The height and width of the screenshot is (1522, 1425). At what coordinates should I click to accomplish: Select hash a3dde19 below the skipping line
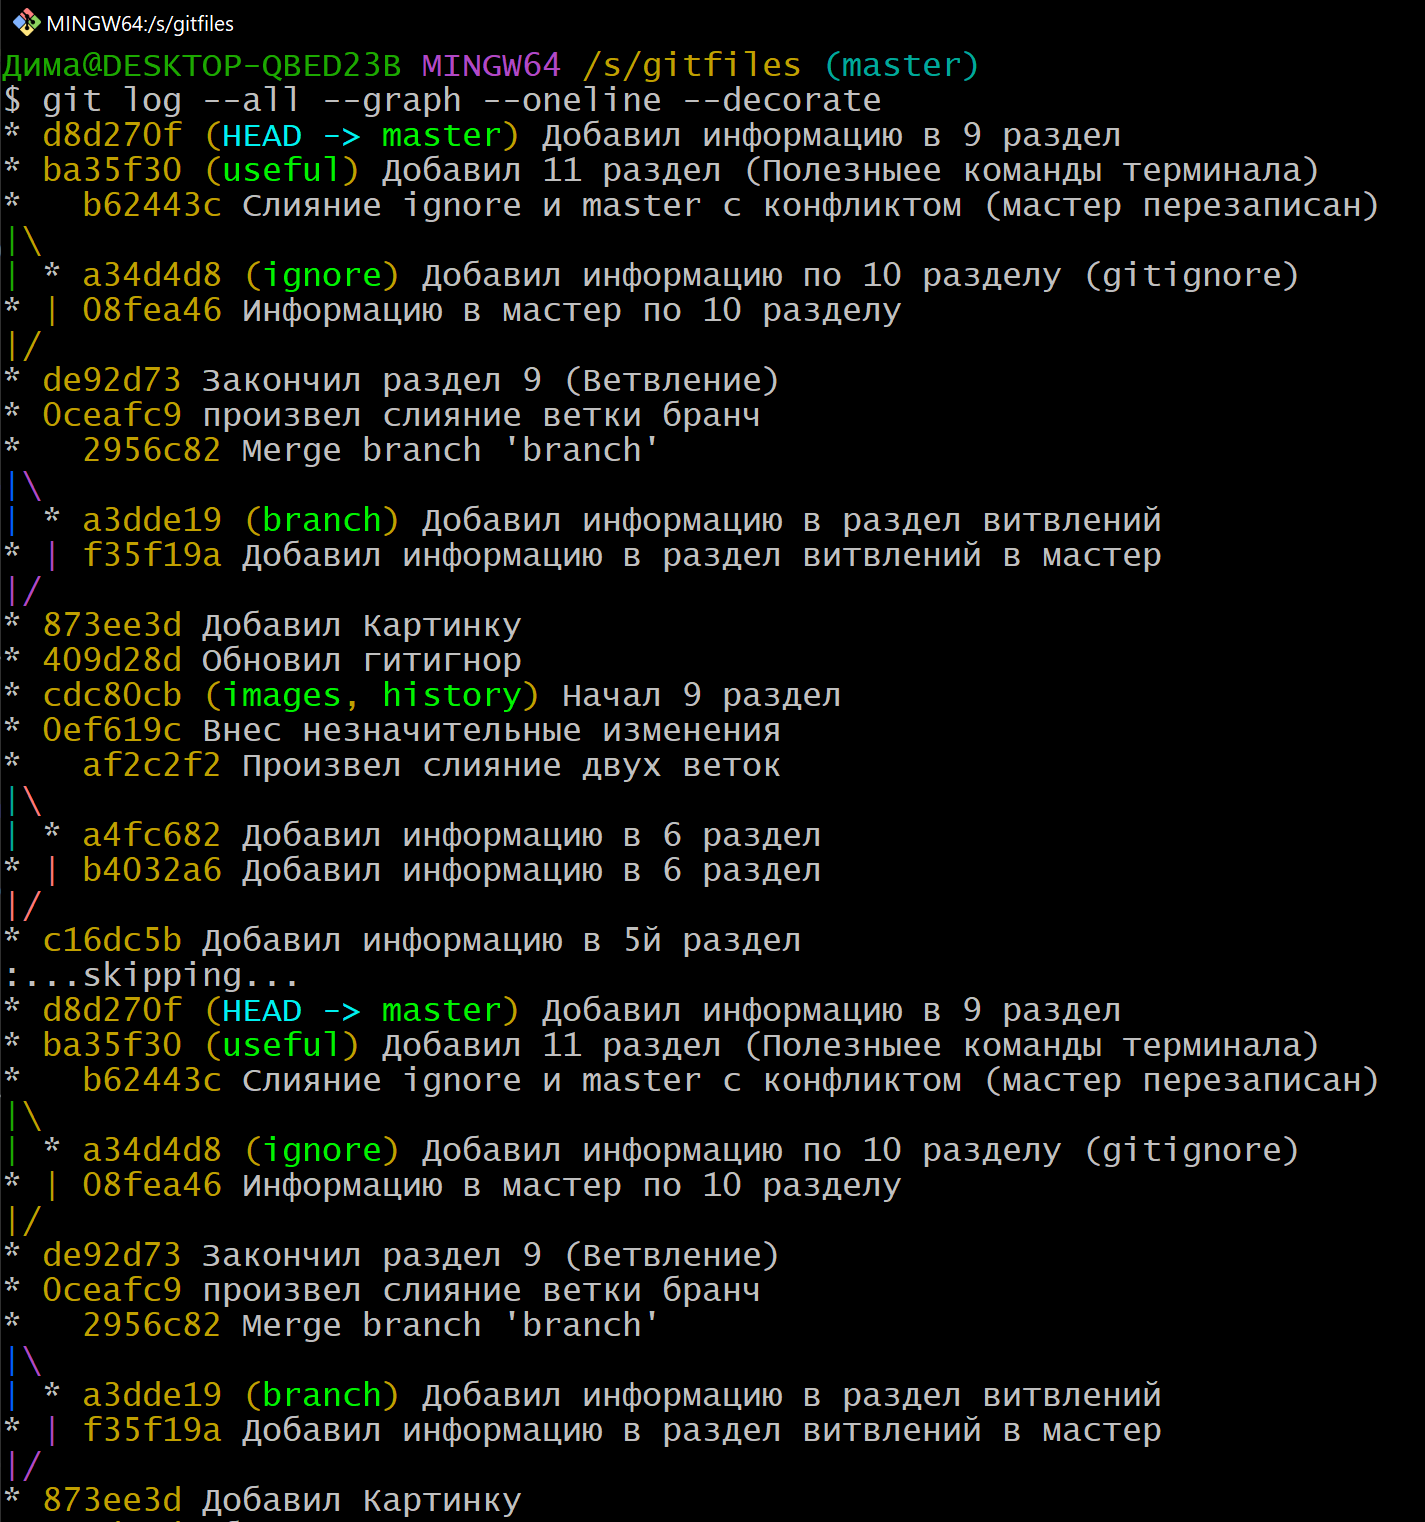tap(152, 1395)
